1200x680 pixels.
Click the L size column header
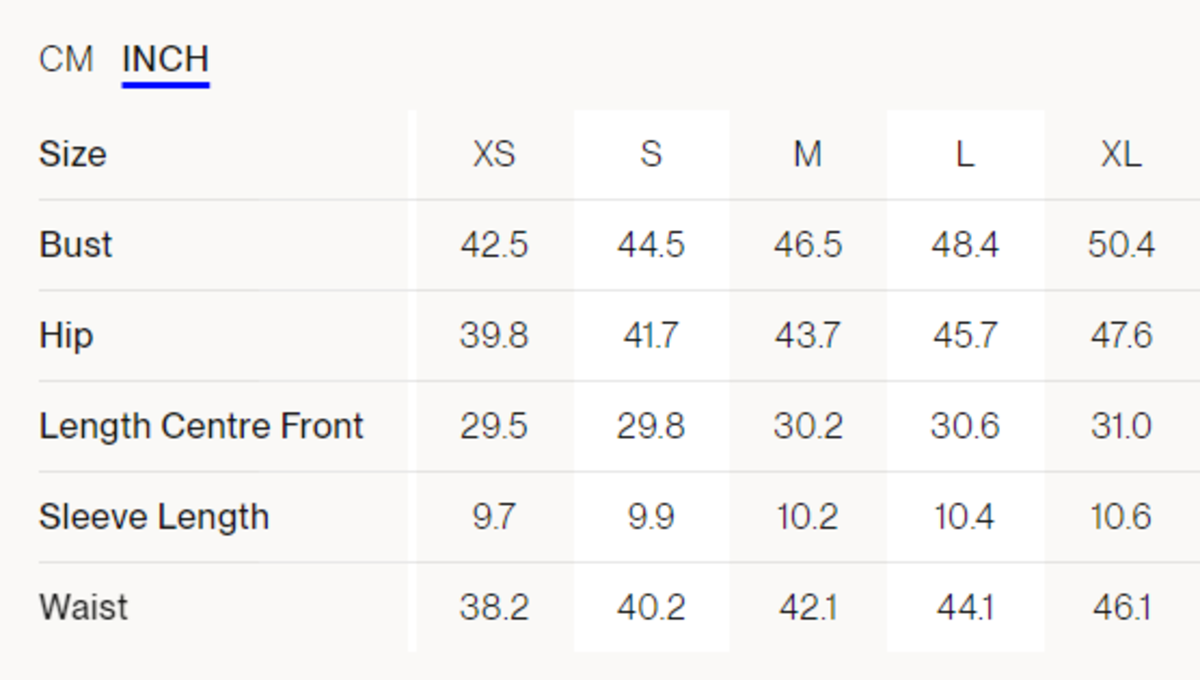(x=964, y=154)
